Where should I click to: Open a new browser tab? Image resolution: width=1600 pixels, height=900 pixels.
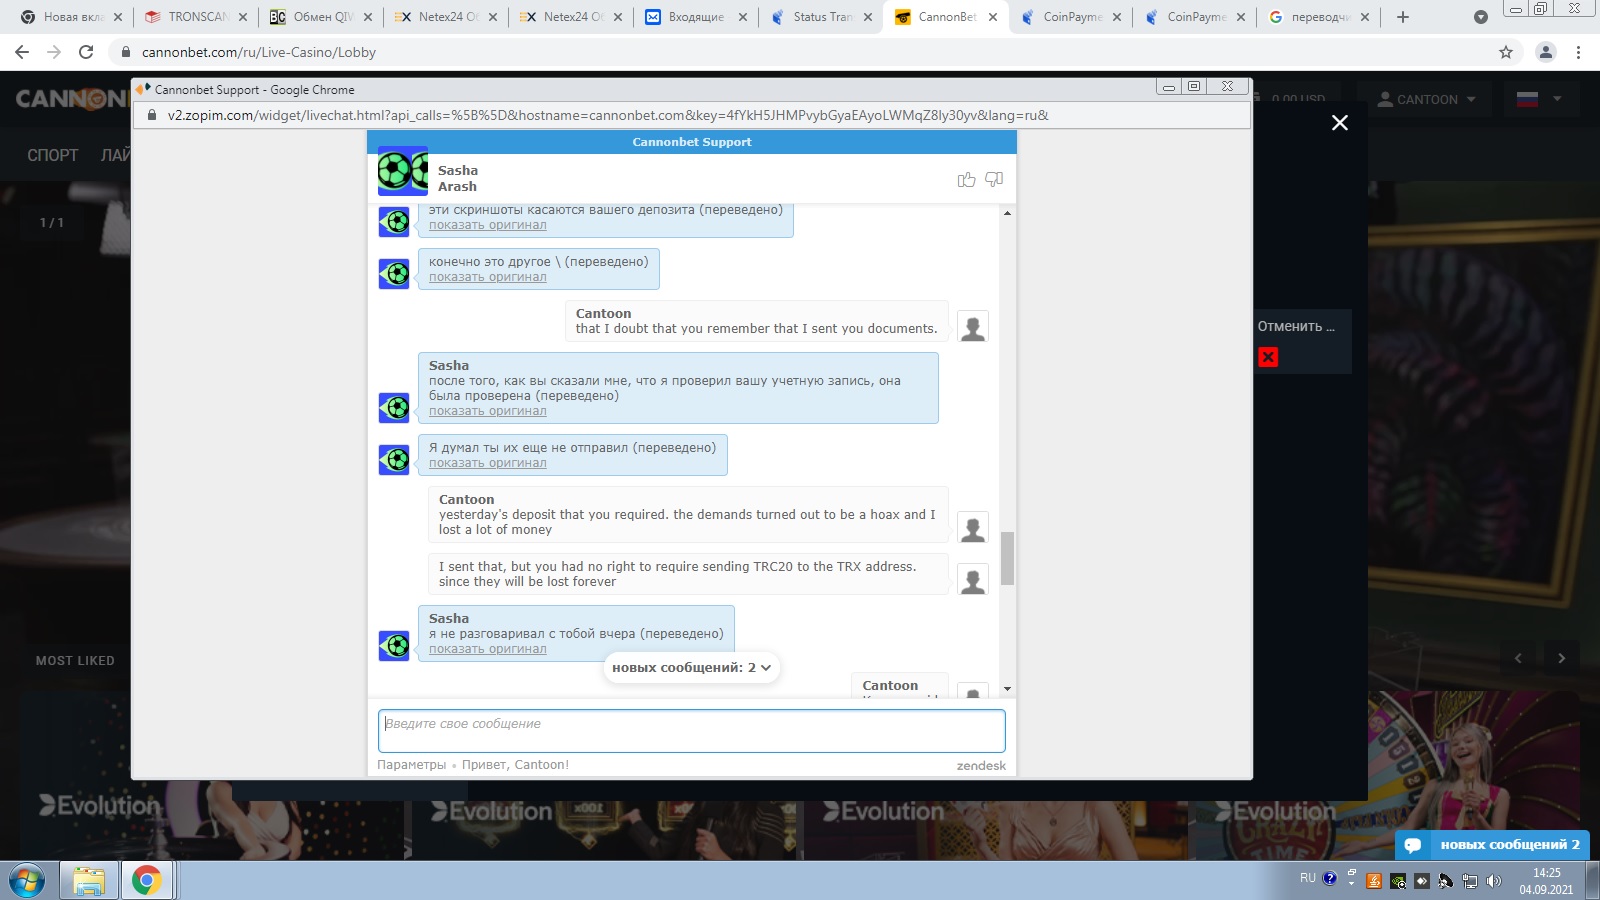[1403, 17]
